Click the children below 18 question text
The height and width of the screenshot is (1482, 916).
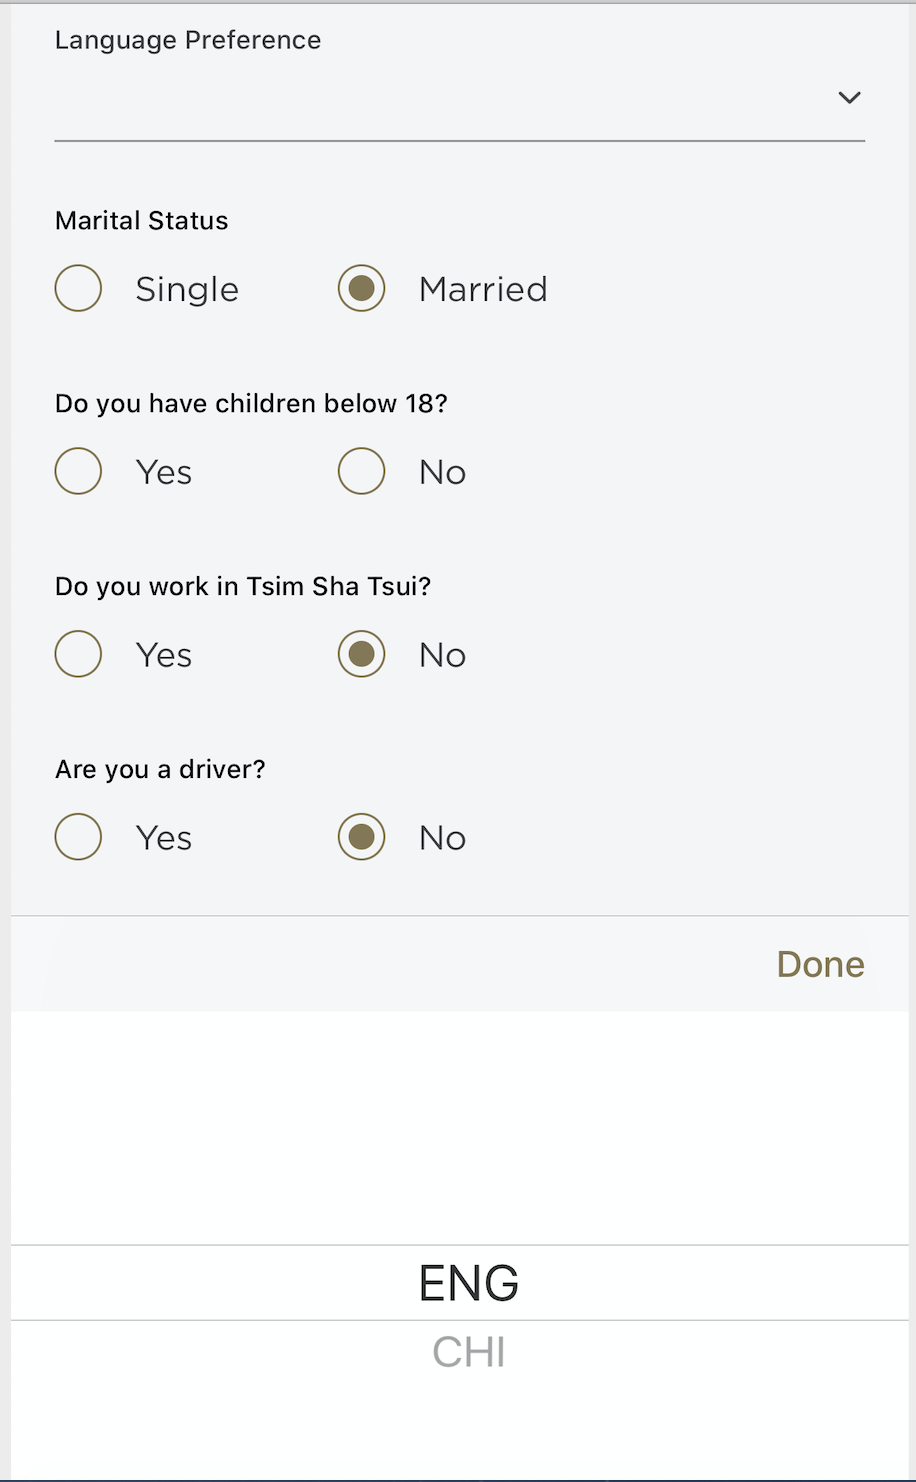point(251,404)
